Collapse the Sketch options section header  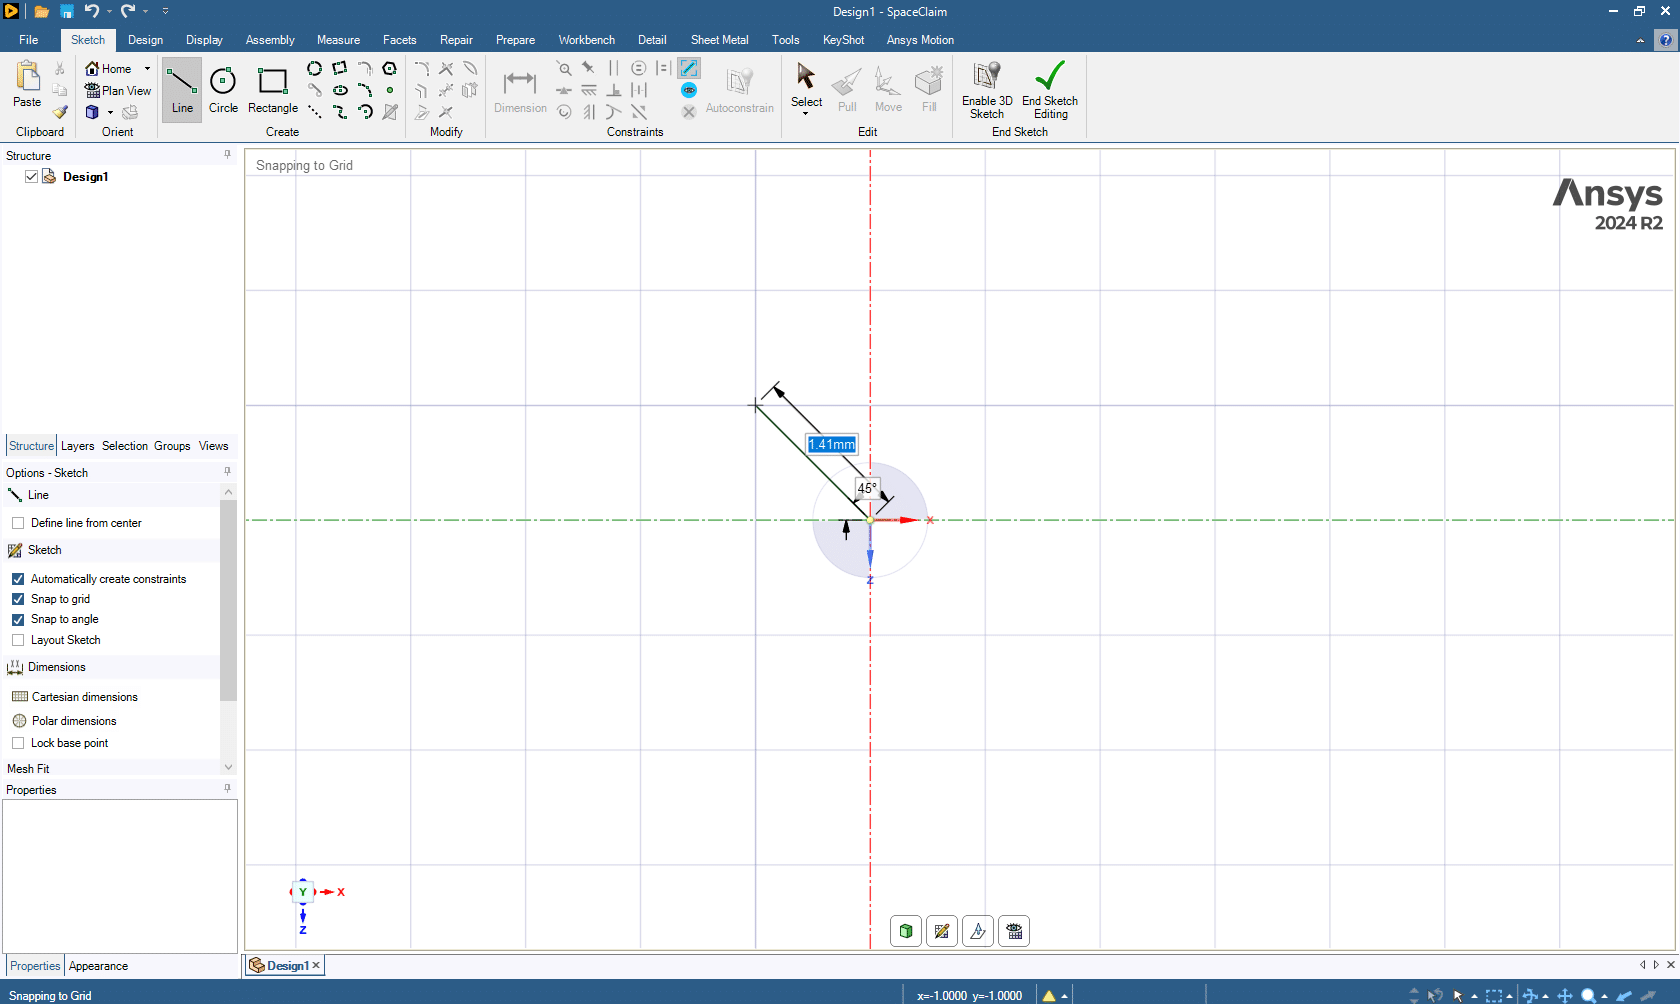coord(44,550)
